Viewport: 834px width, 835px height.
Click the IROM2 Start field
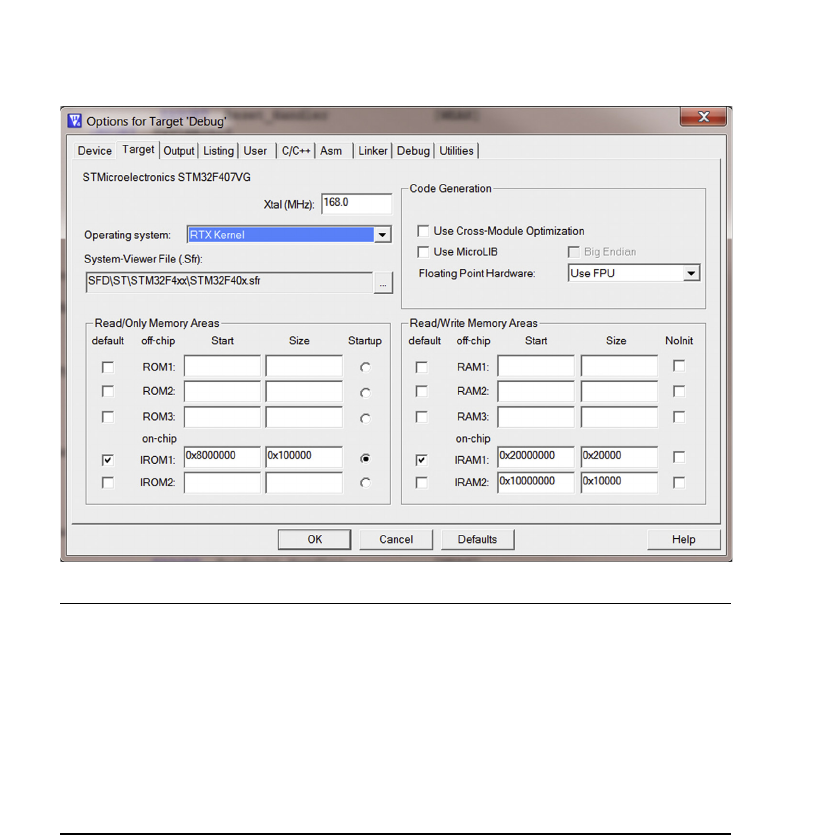click(x=222, y=482)
